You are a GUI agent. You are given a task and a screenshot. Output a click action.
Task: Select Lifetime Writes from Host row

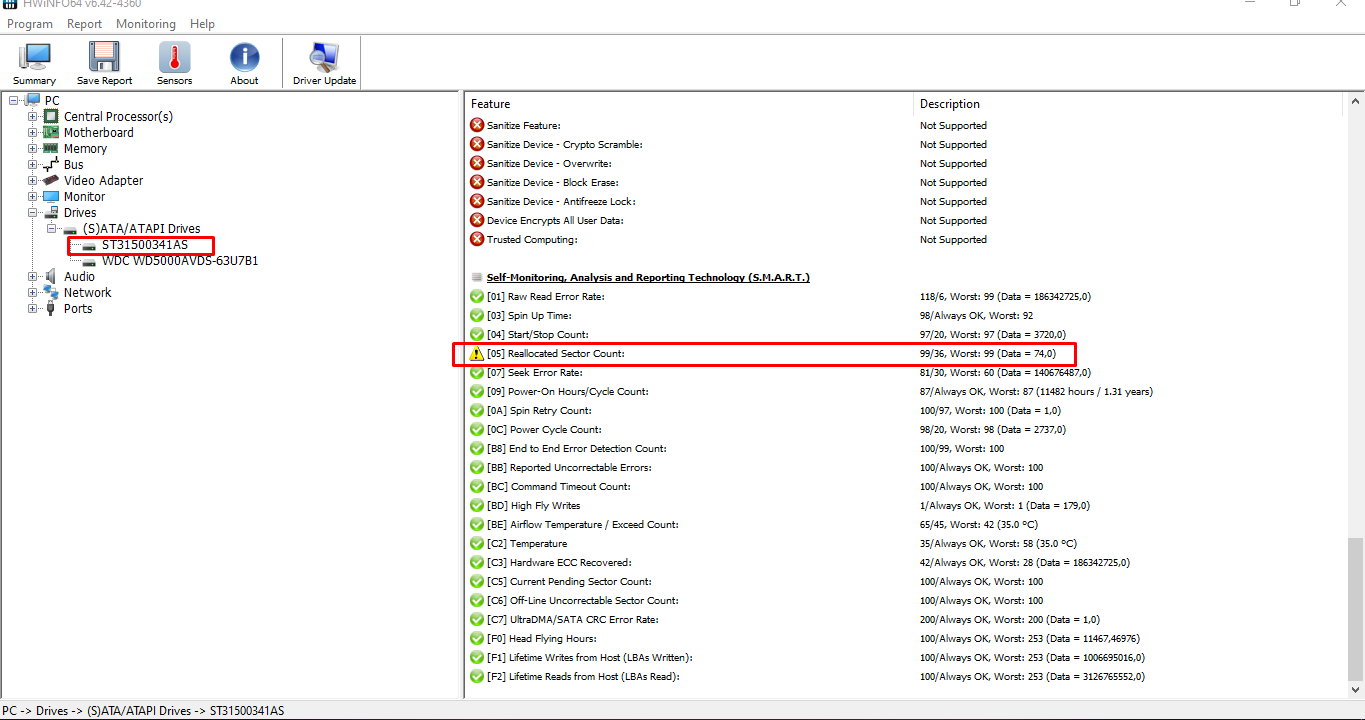905,657
